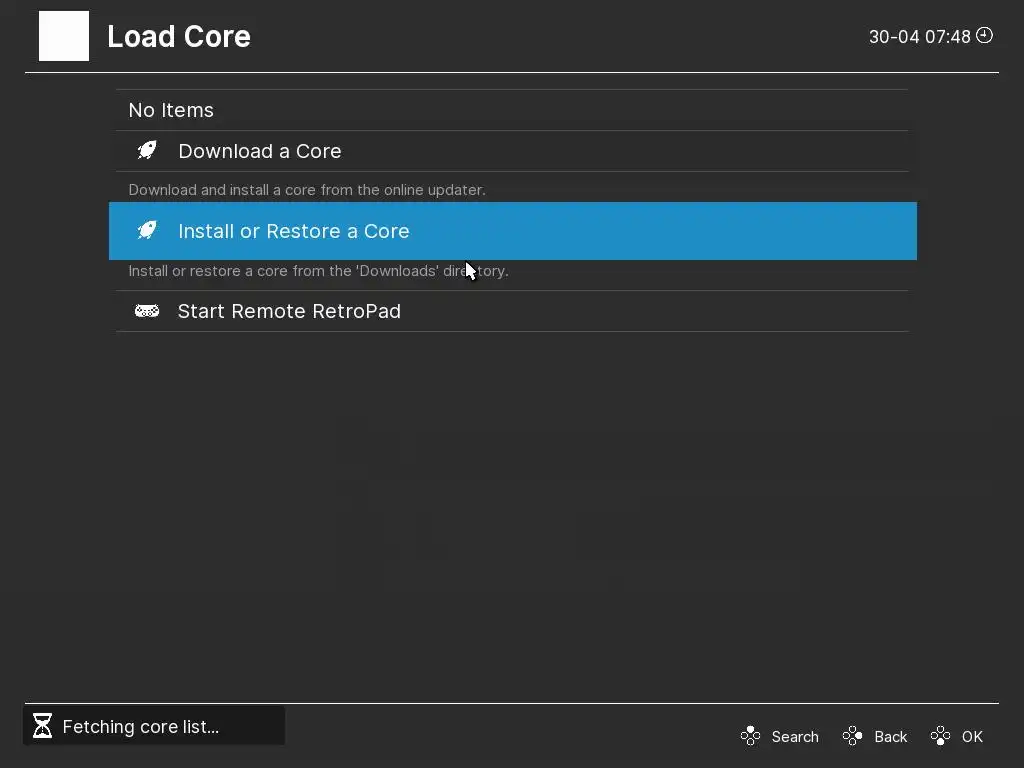Click the date and time display

(x=919, y=37)
